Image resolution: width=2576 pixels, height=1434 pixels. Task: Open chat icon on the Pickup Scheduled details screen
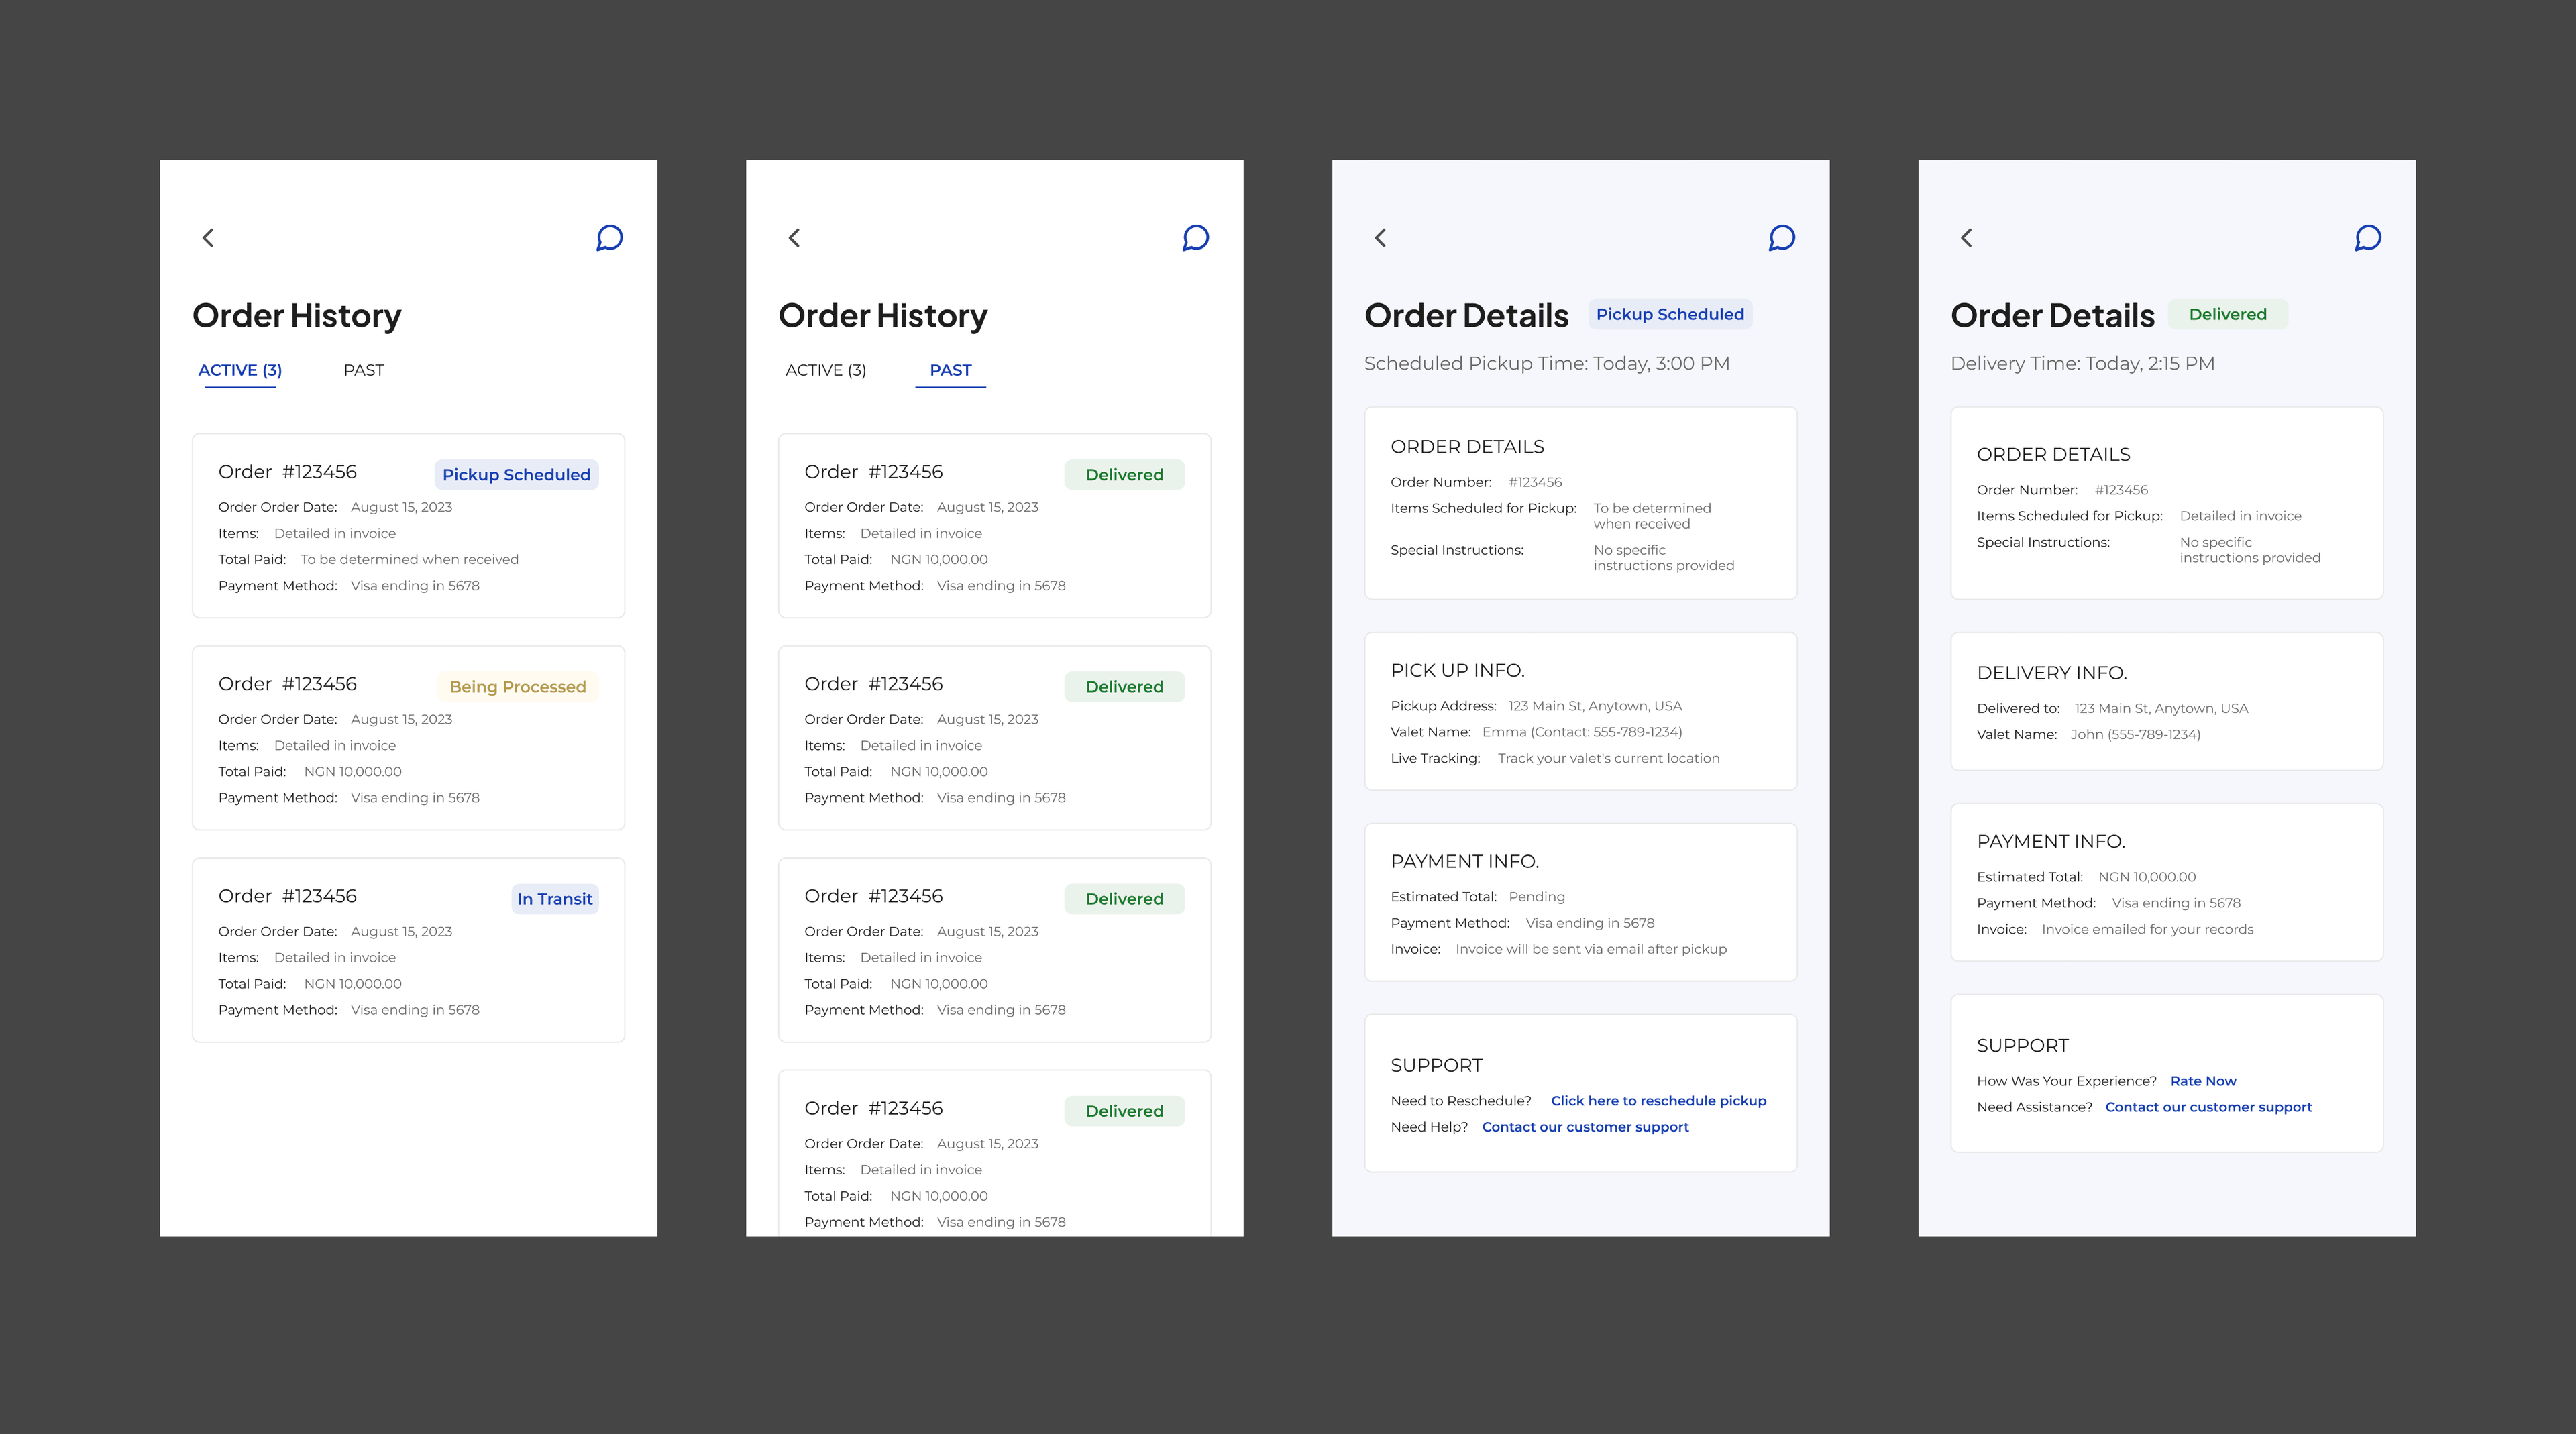point(1781,238)
